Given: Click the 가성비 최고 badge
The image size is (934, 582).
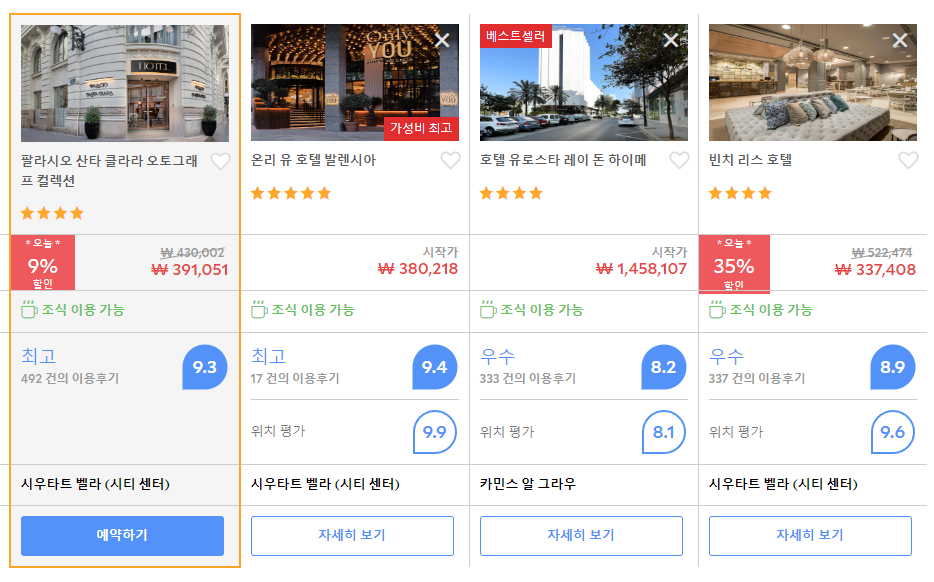Looking at the screenshot, I should click(x=421, y=128).
